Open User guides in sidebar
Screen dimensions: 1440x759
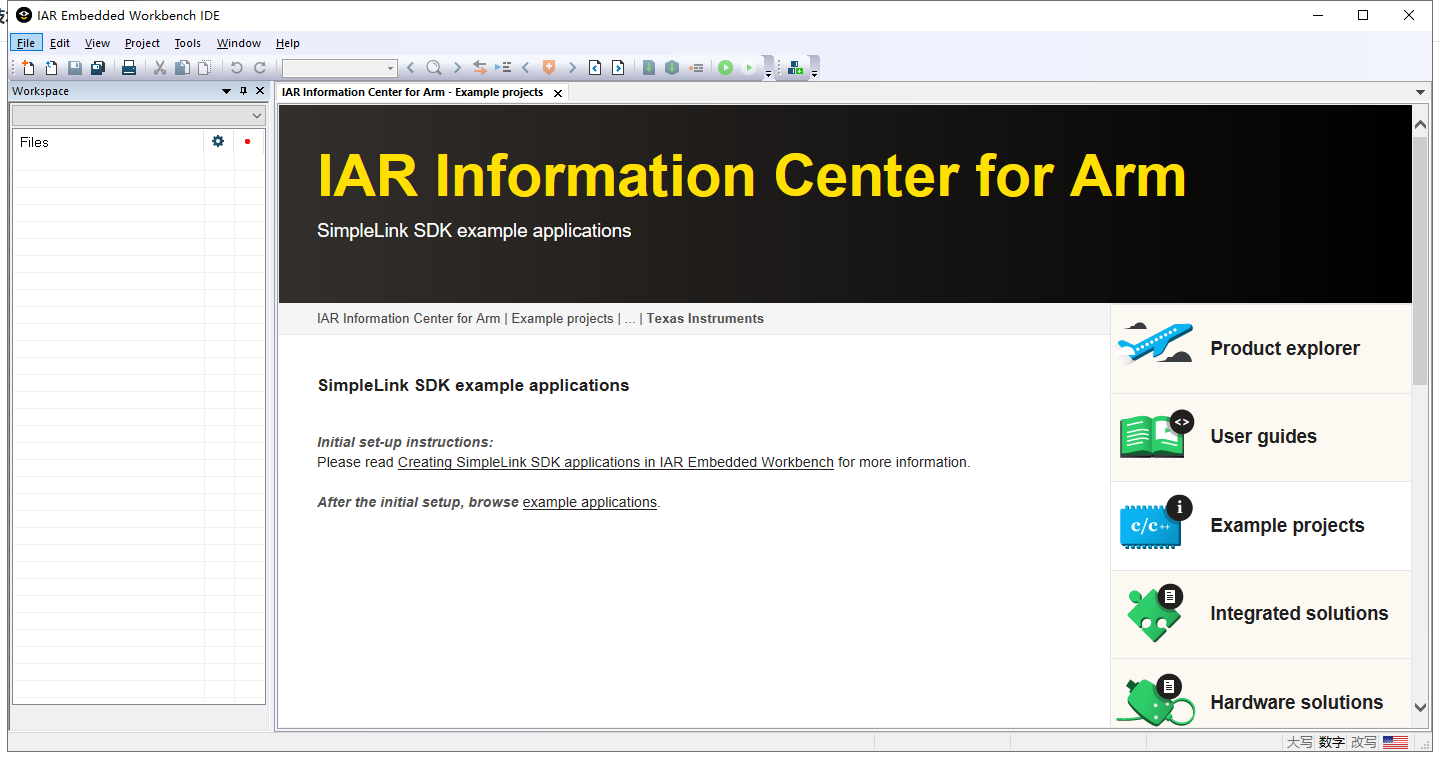(1261, 437)
